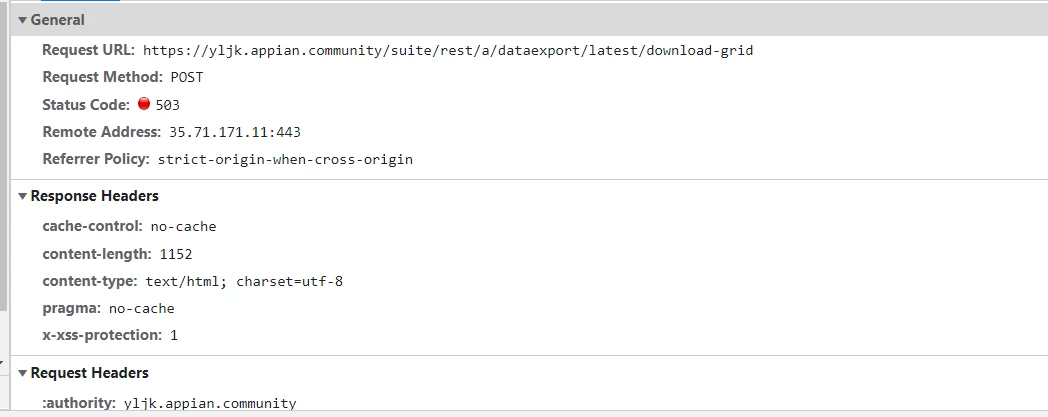Collapse the Response Headers section
Viewport: 1048px width, 417px height.
[23, 196]
